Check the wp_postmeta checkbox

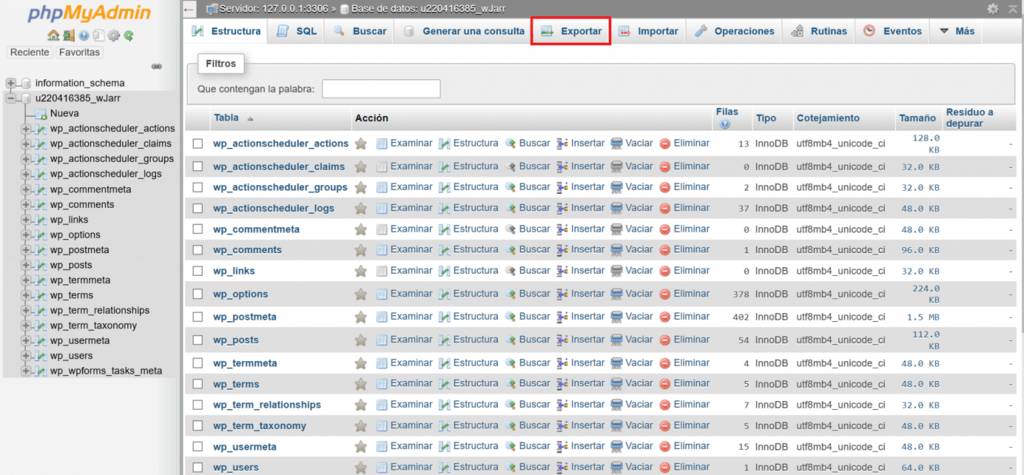[x=198, y=317]
